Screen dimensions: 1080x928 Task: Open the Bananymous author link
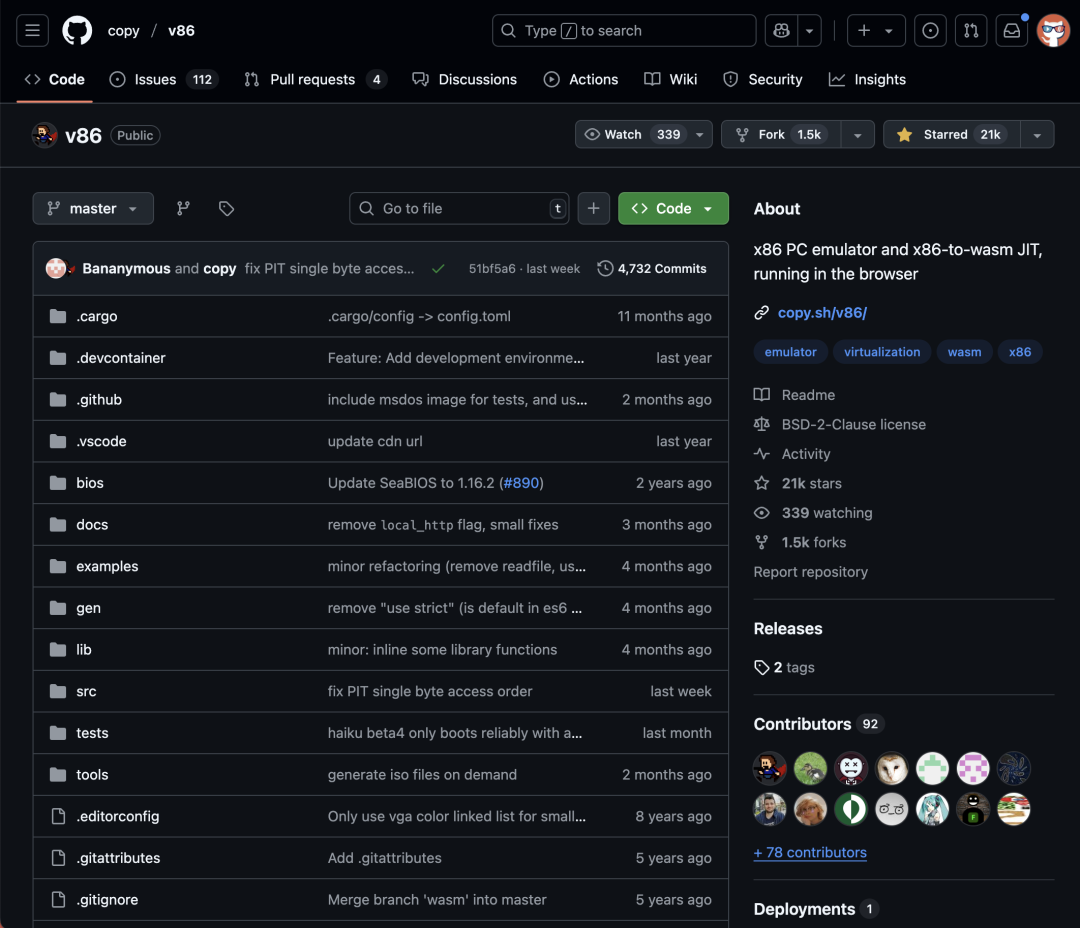pos(126,269)
